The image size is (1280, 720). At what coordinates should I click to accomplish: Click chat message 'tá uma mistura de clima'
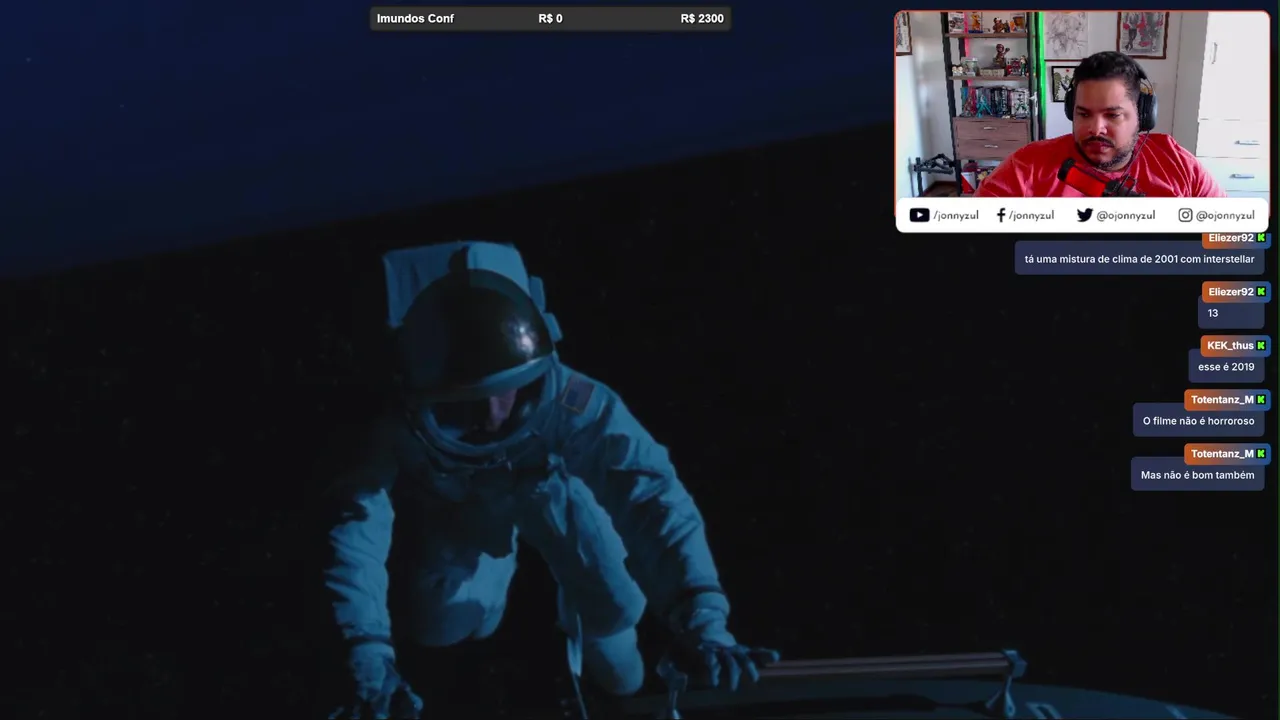pos(1139,259)
